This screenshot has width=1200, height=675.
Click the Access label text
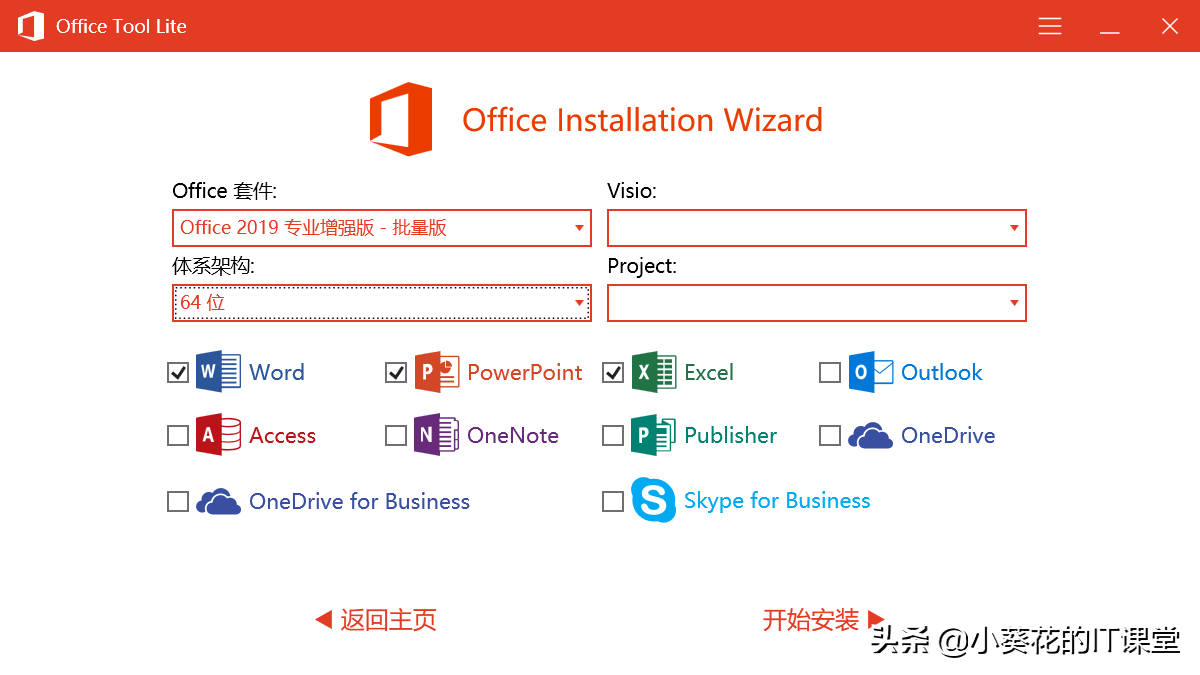282,436
